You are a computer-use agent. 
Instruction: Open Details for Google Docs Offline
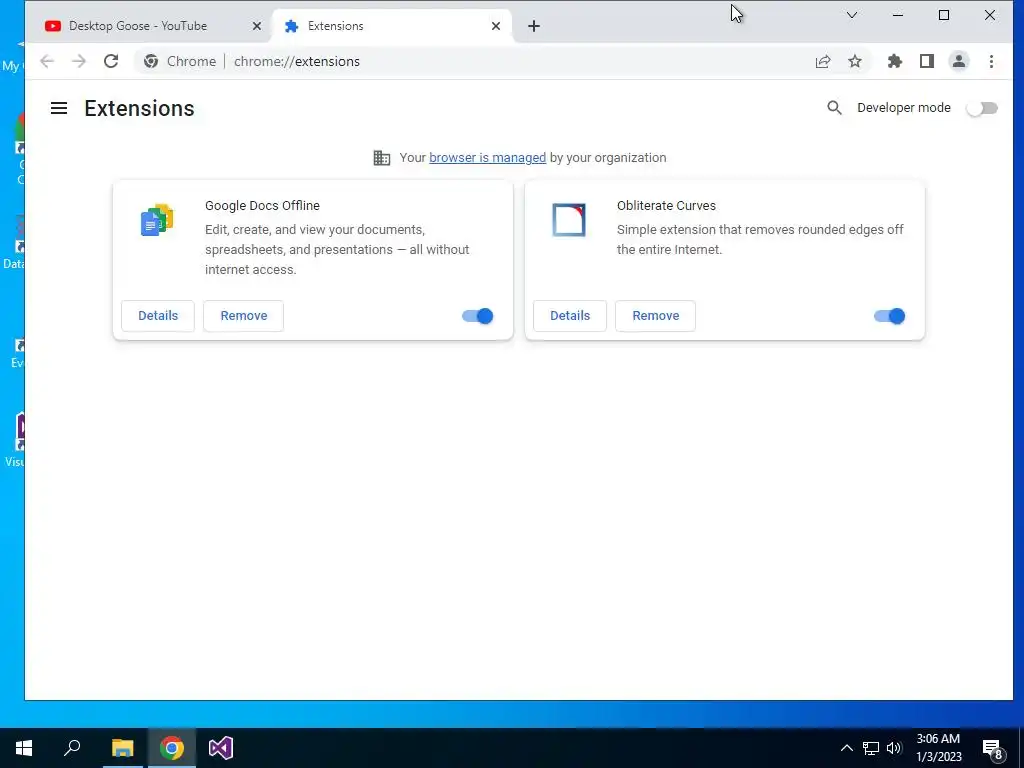pyautogui.click(x=158, y=315)
